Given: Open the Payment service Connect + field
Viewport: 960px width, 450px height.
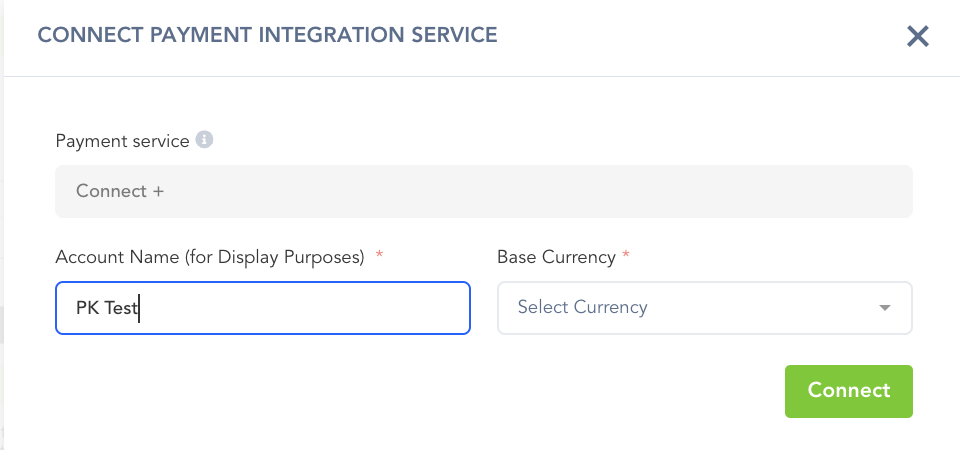Looking at the screenshot, I should [x=483, y=191].
